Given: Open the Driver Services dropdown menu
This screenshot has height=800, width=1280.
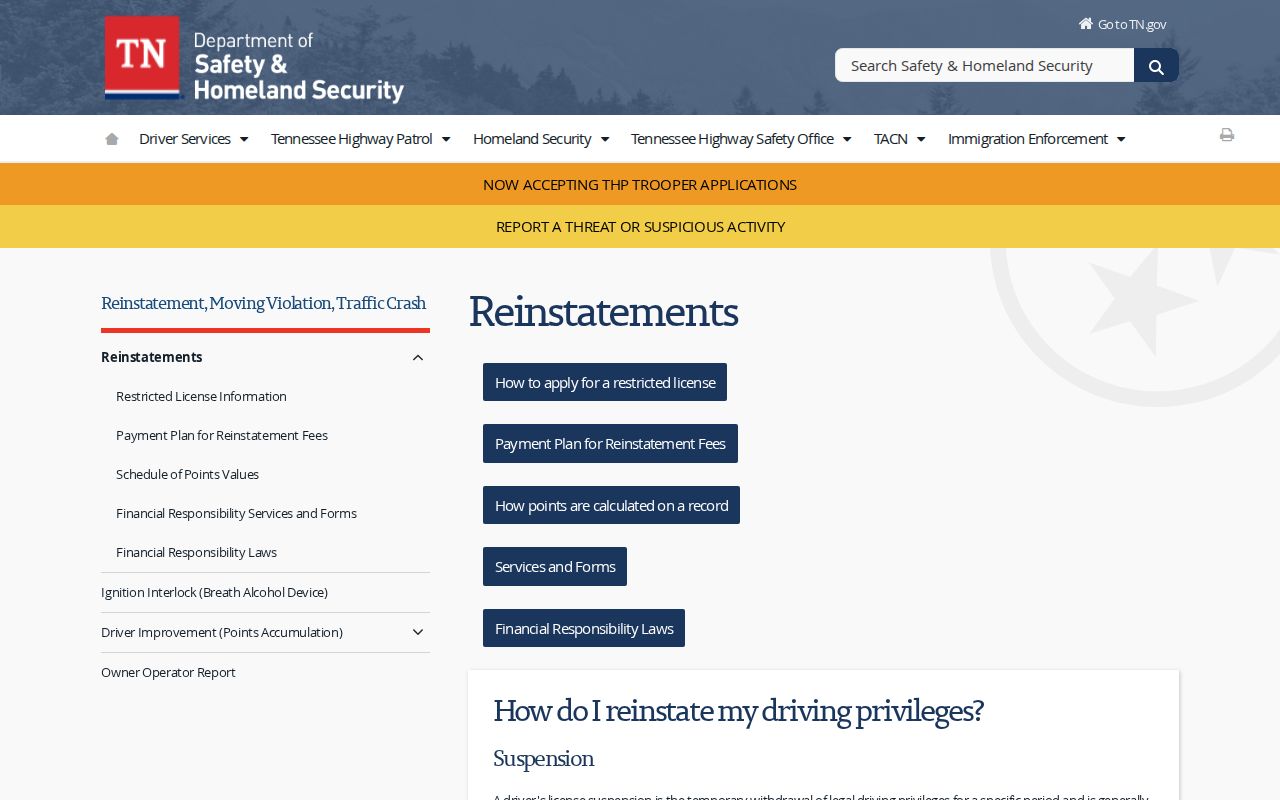Looking at the screenshot, I should coord(194,139).
